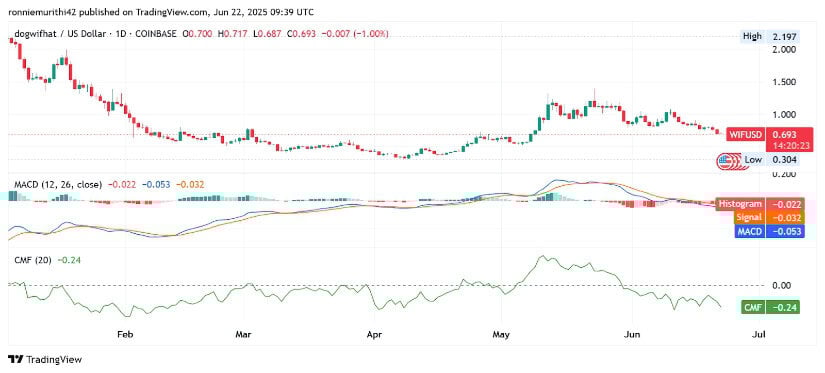Select the blue MACD label on axis

[x=750, y=231]
